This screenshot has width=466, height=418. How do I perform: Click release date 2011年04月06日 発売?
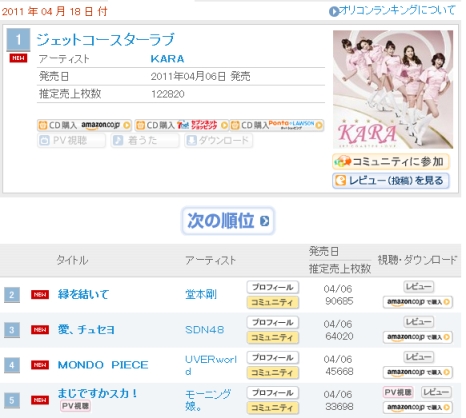200,77
